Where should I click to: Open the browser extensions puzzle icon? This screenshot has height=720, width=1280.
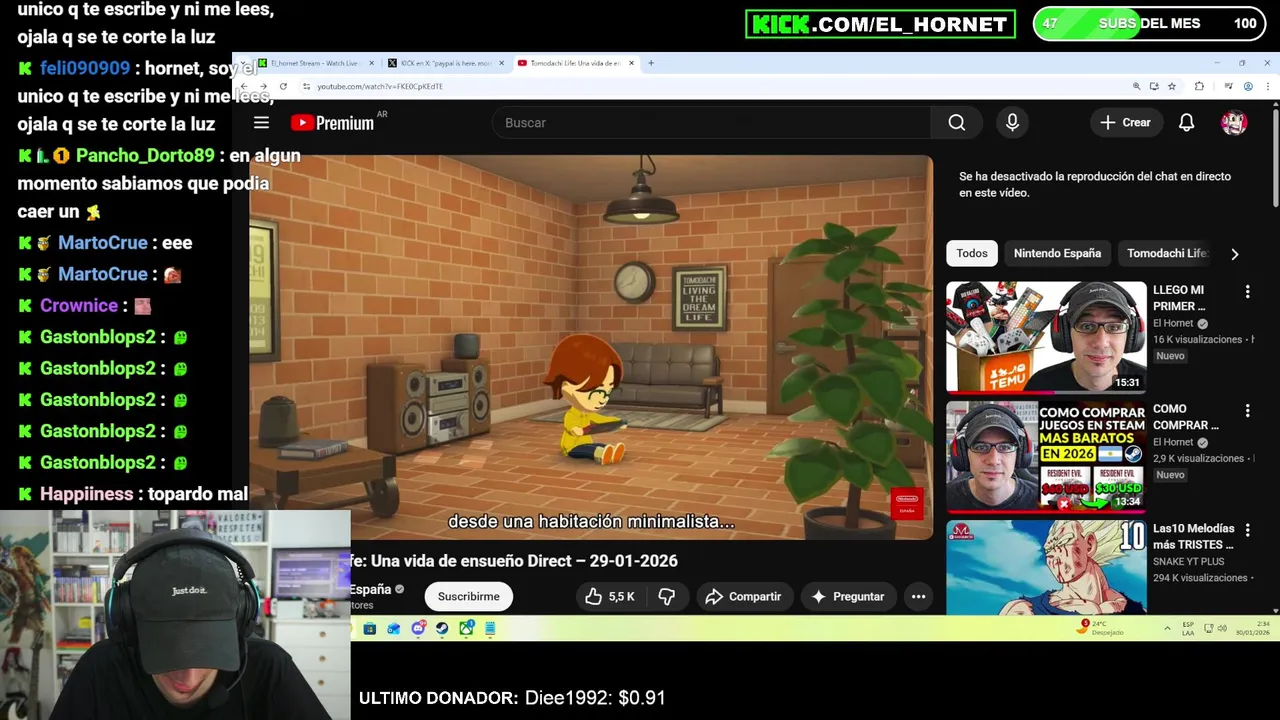1199,86
